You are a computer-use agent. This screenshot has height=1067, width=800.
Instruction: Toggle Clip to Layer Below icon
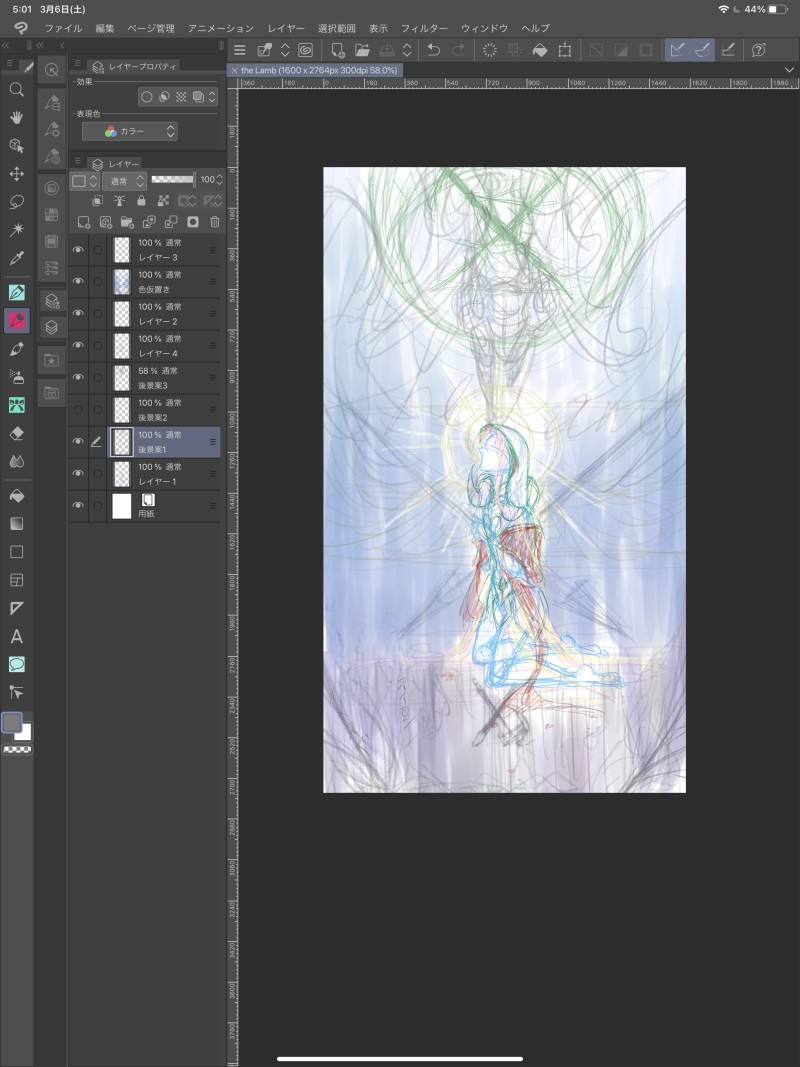coord(97,201)
